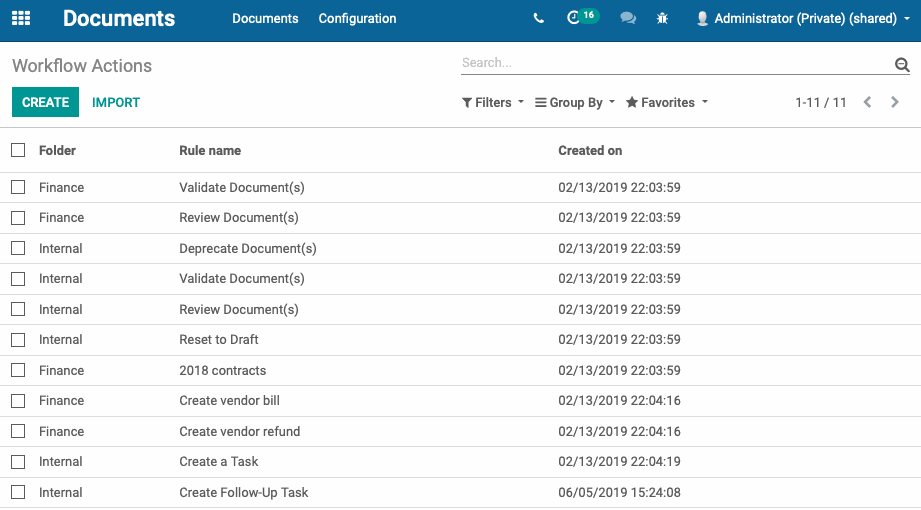Click the 06/05/2019 15:24:08 date cell

point(619,492)
